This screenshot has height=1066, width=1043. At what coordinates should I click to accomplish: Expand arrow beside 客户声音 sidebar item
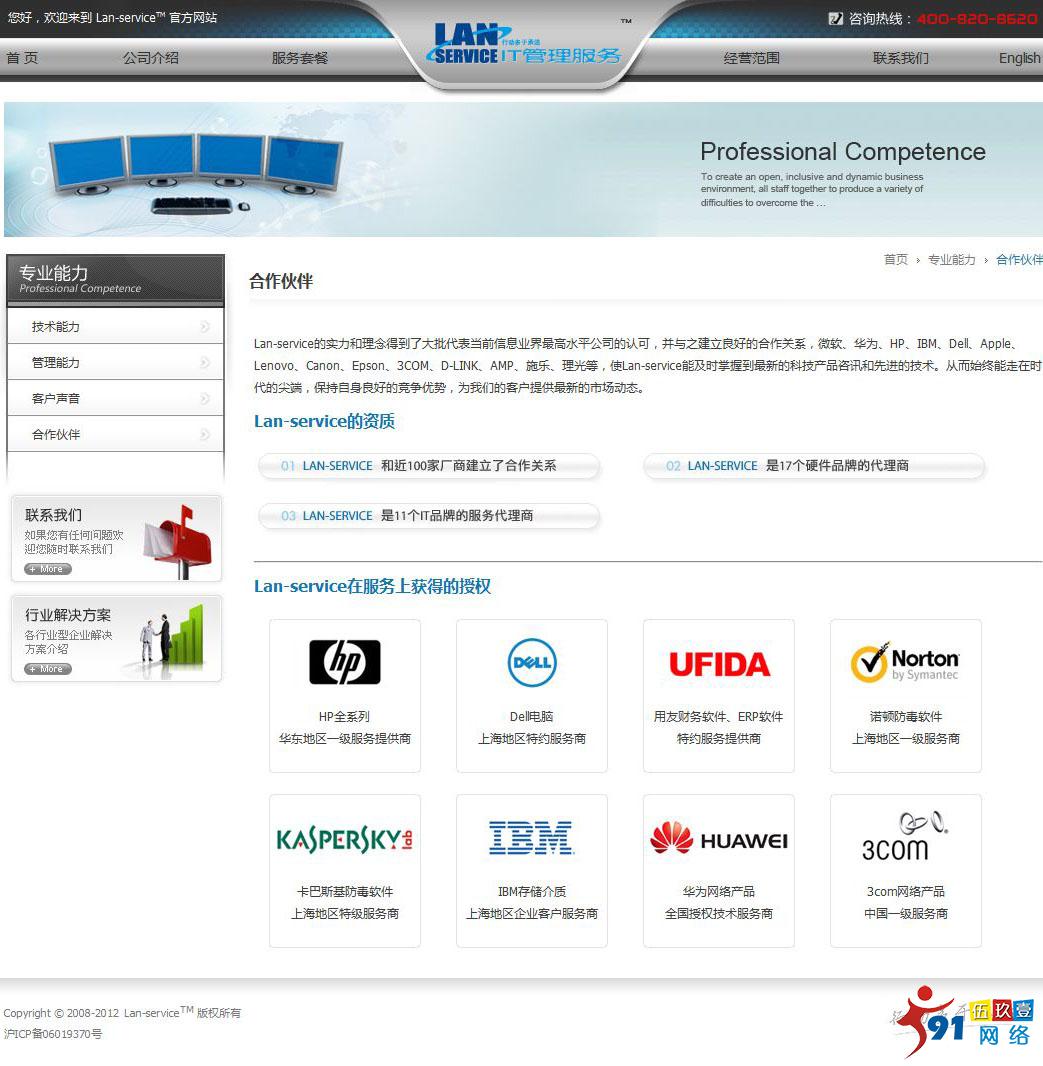(x=205, y=398)
